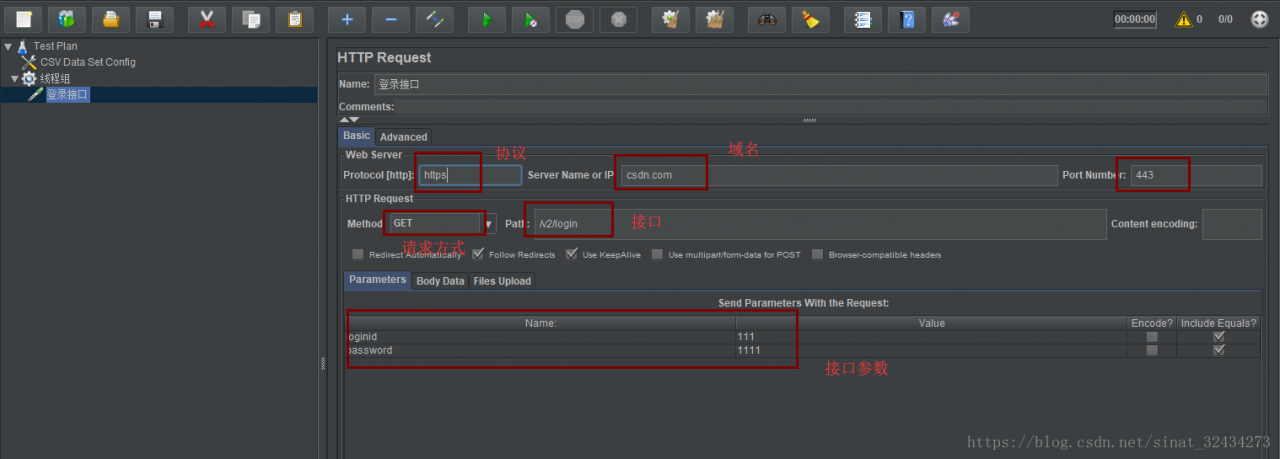Open the Templates icon in toolbar
Viewport: 1280px width, 459px height.
[67, 19]
